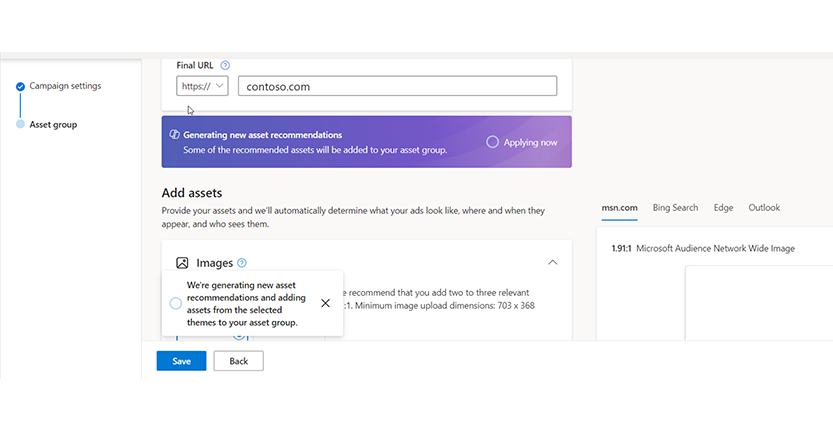
Task: Go to Campaign settings step
Action: click(65, 86)
